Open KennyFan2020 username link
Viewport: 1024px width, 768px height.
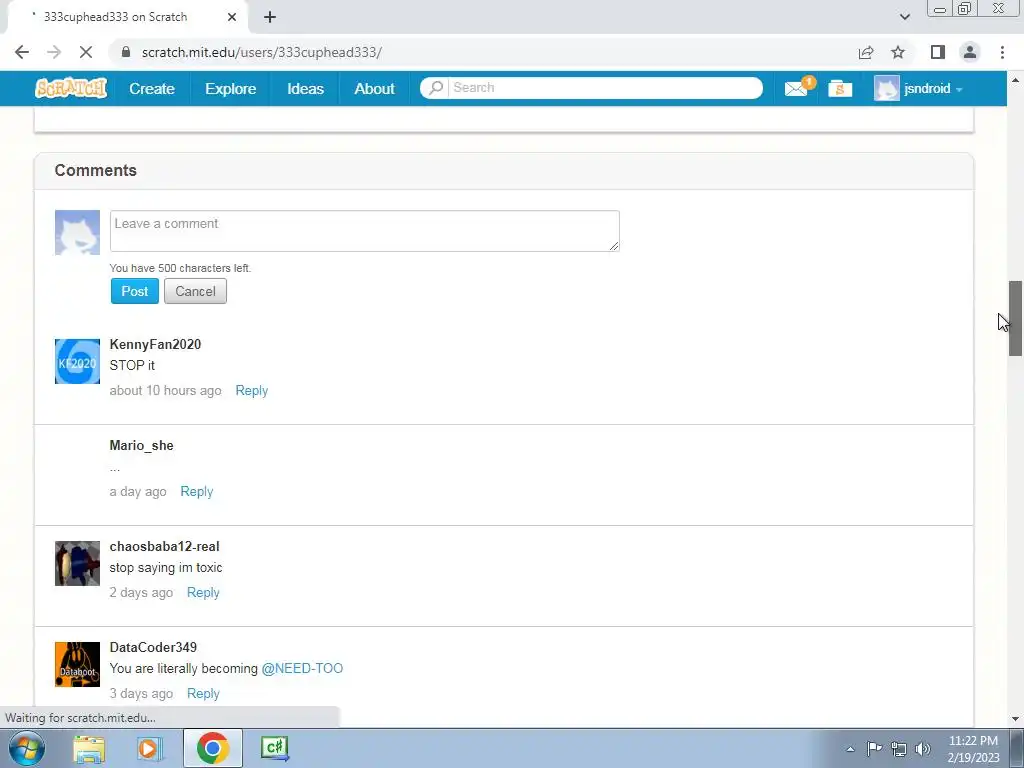point(155,344)
